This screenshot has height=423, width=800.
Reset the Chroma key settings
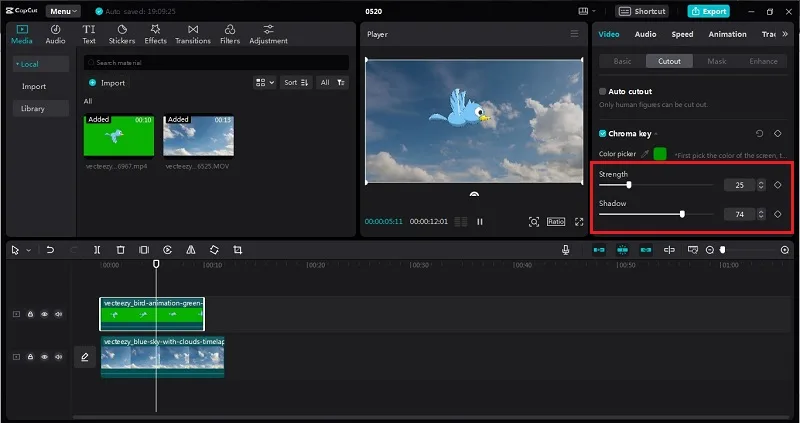760,134
